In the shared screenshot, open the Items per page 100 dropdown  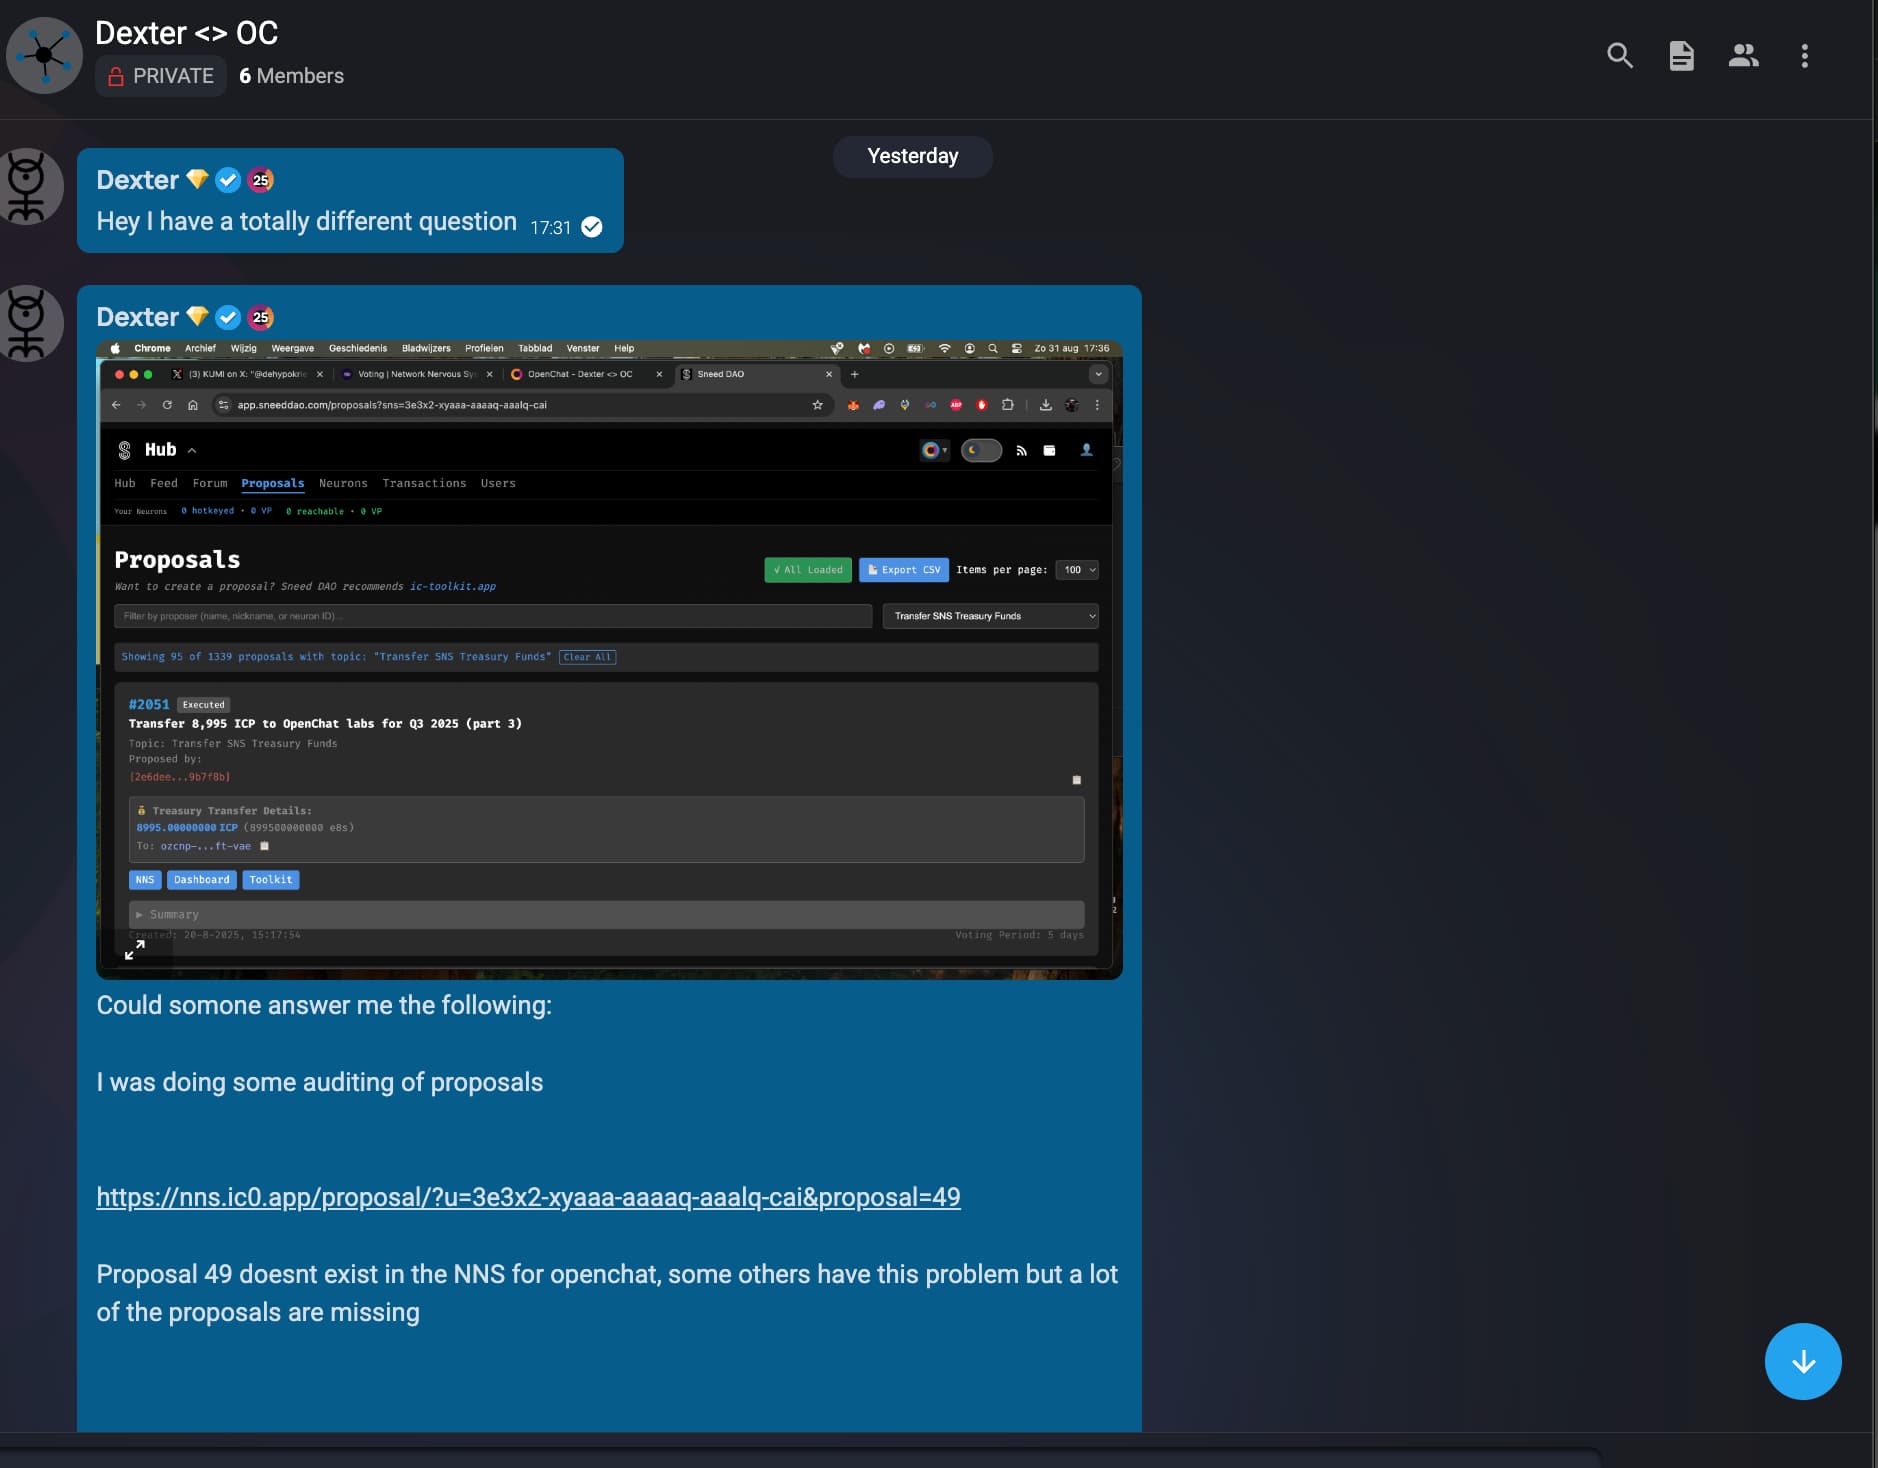[1077, 570]
